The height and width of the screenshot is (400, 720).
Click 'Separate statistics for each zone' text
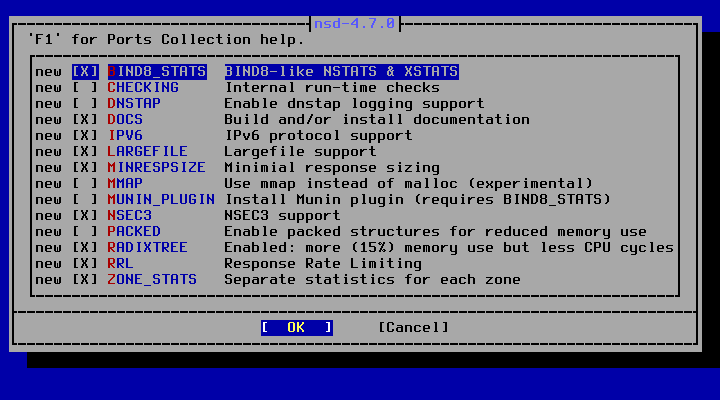coord(372,280)
